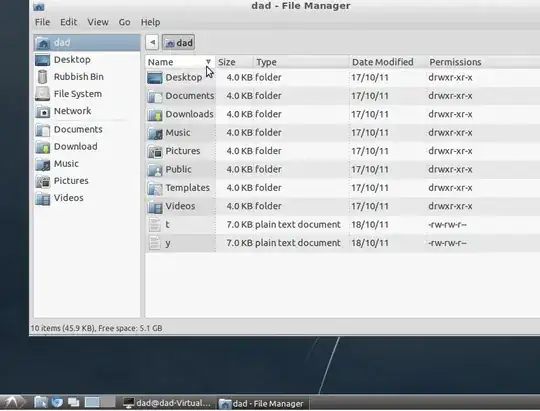This screenshot has height=411, width=540.
Task: Click the 17/10/11 date for Music
Action: (370, 133)
